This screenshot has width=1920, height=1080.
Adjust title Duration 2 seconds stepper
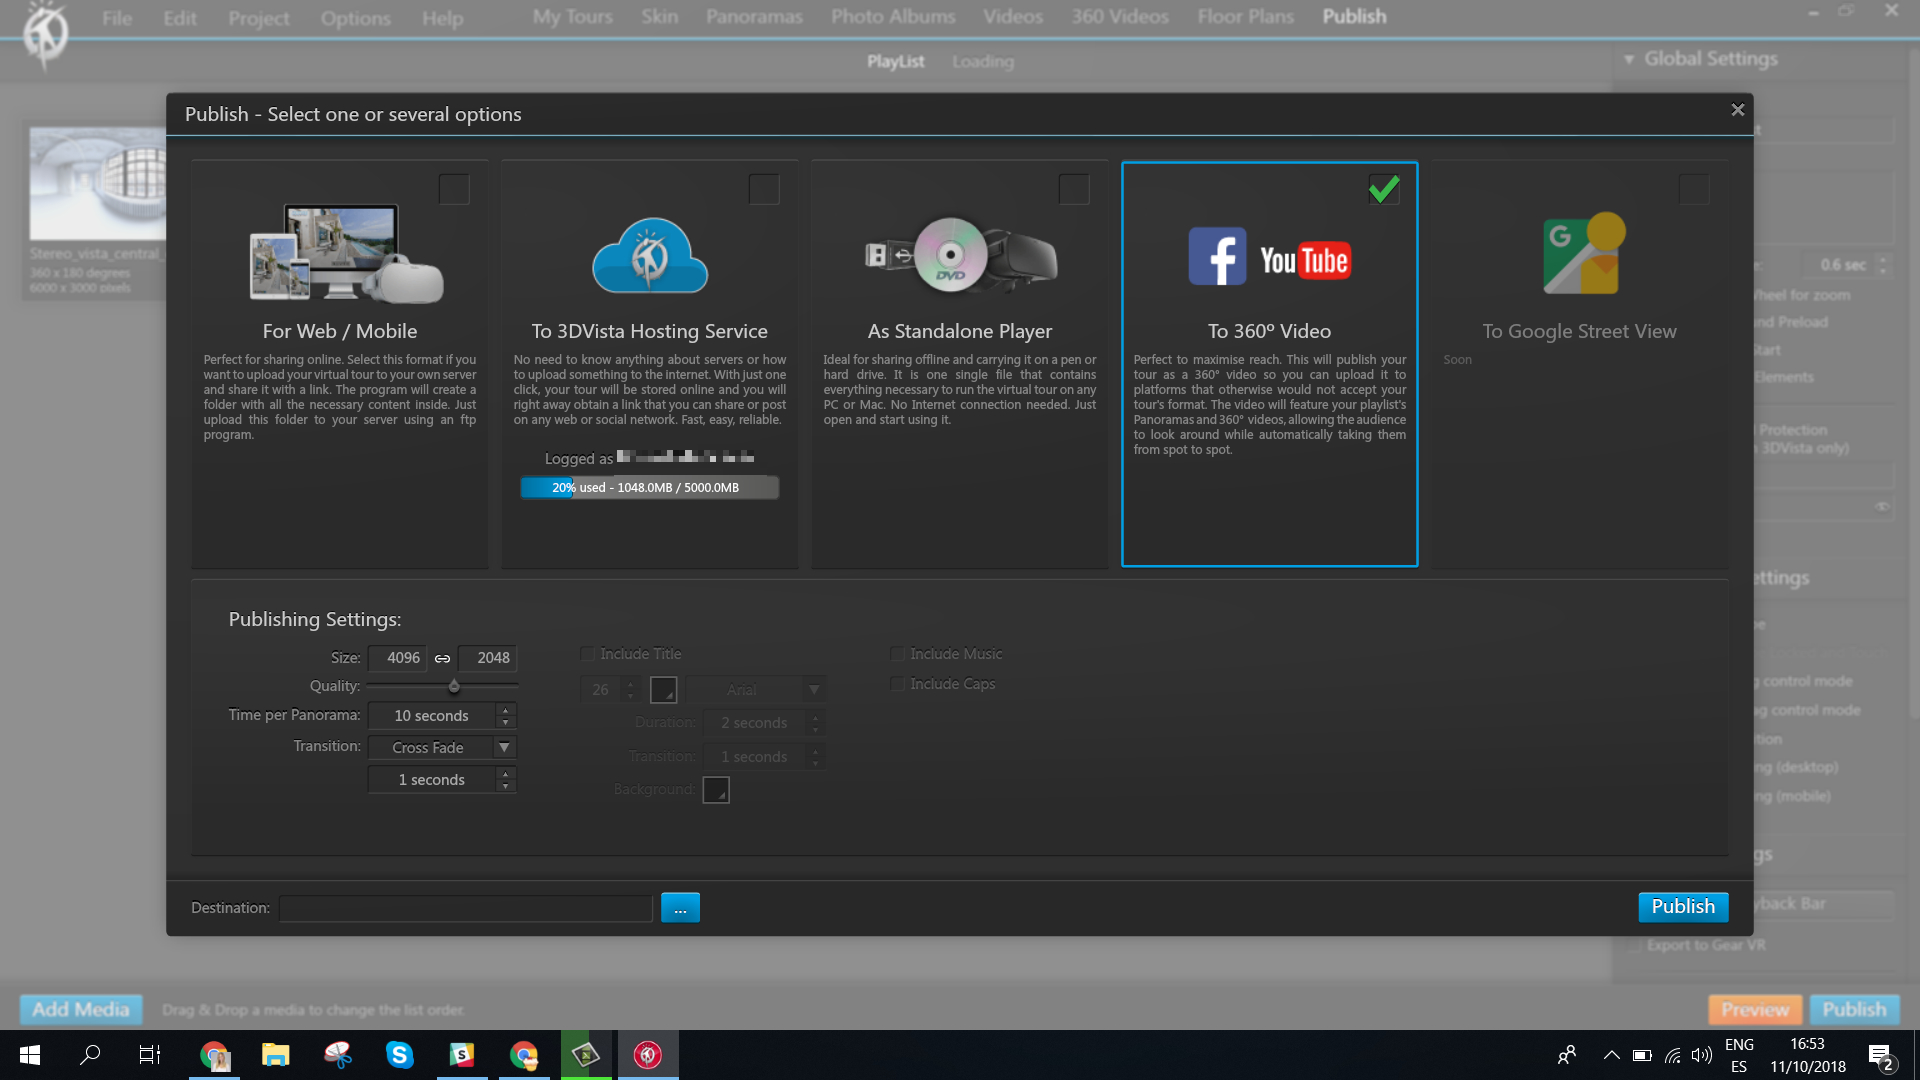[x=816, y=723]
